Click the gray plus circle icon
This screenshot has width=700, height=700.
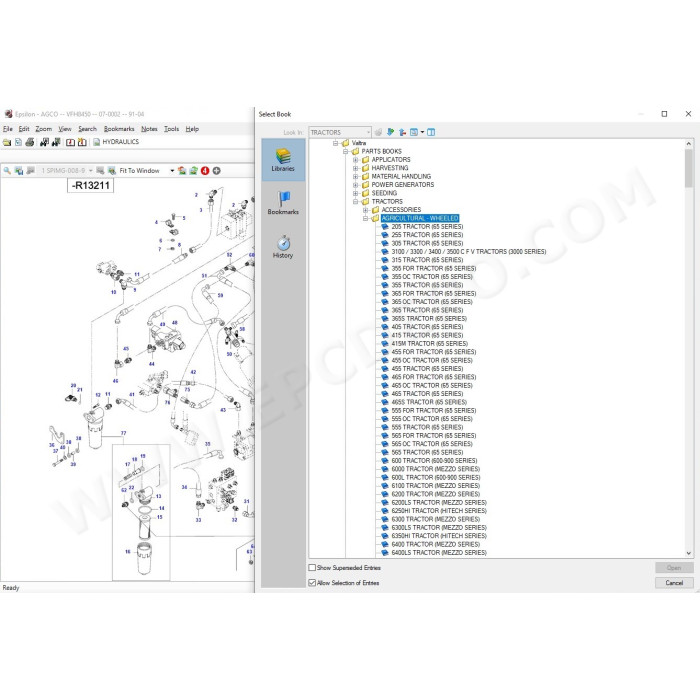217,171
